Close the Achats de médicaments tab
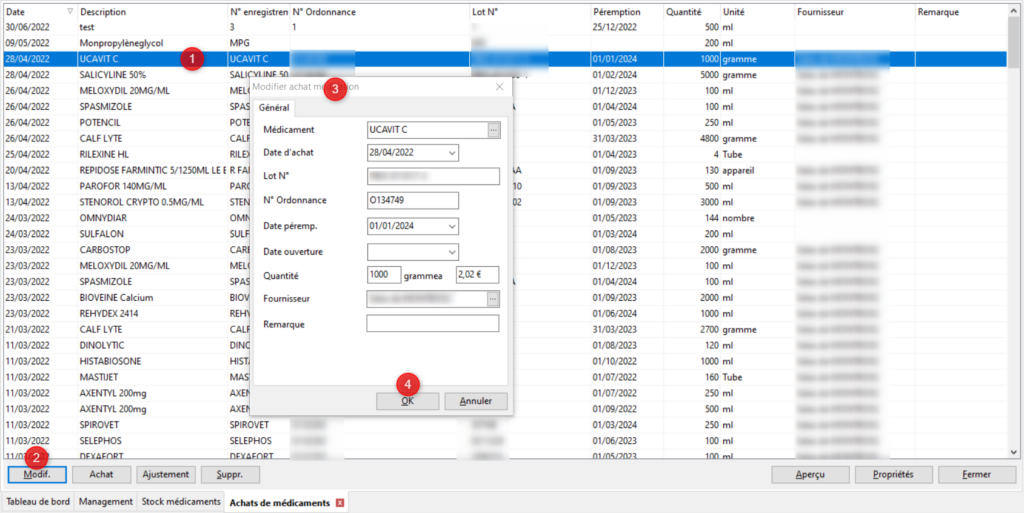 pos(340,502)
